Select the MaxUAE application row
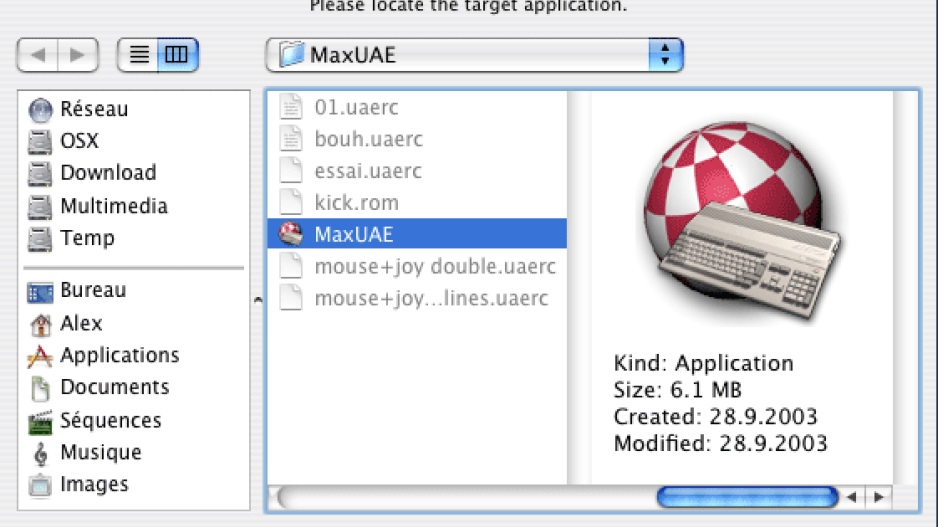Screen dimensions: 938x527 coord(417,234)
